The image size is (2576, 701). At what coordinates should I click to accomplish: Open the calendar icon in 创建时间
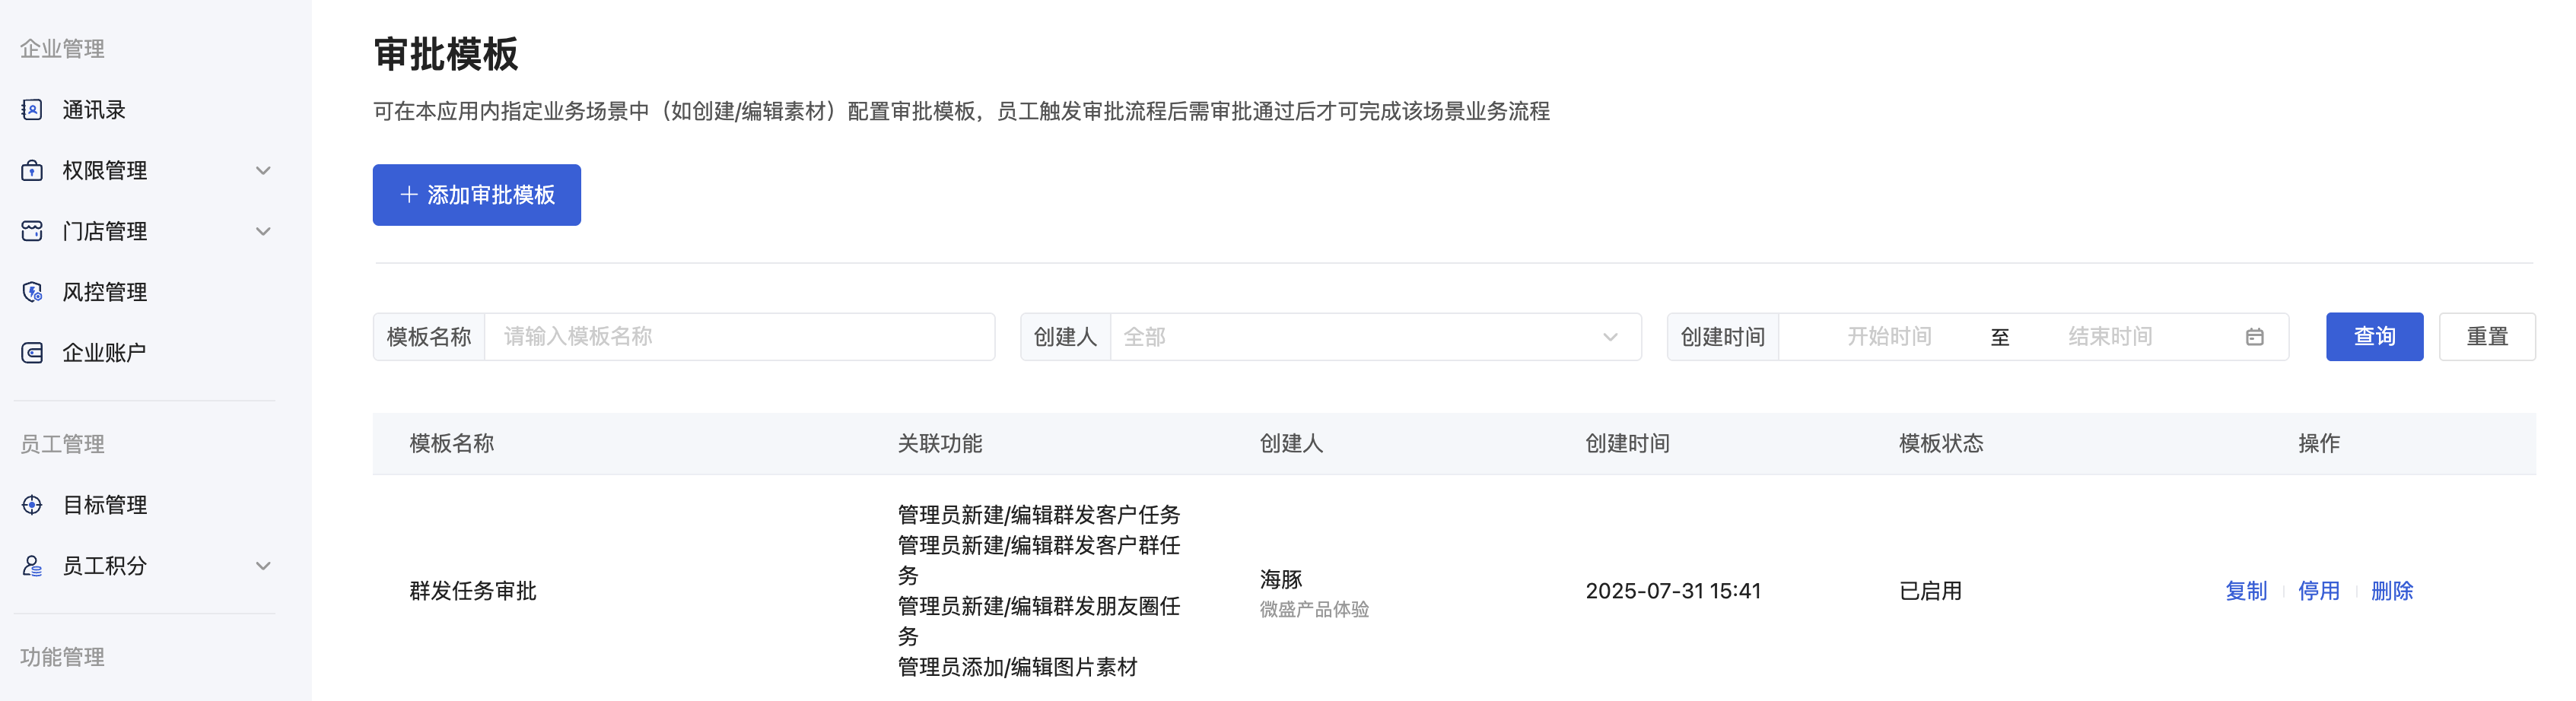pyautogui.click(x=2254, y=337)
